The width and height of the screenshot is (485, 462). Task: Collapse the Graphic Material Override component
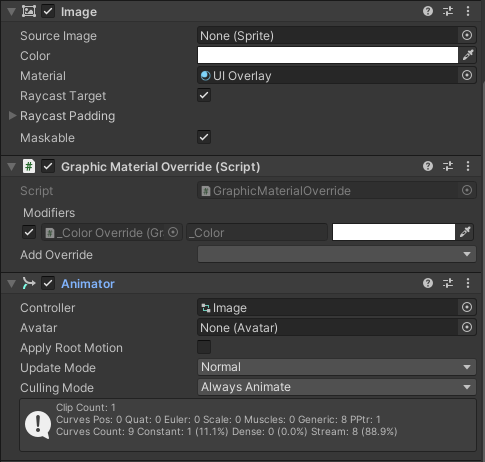12,166
